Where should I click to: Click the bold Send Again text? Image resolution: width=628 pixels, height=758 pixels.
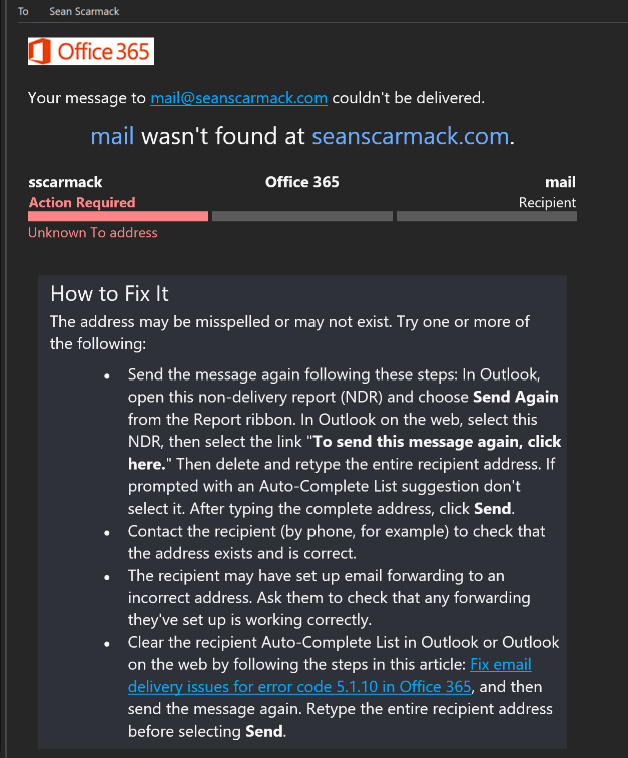pos(515,397)
